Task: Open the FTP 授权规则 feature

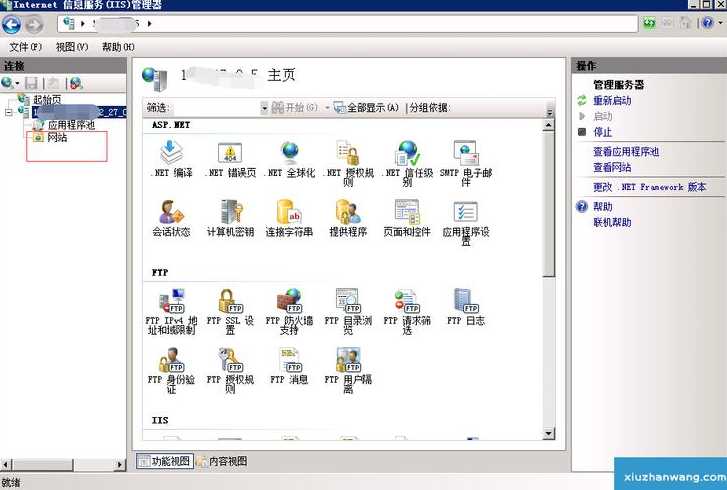Action: (230, 370)
